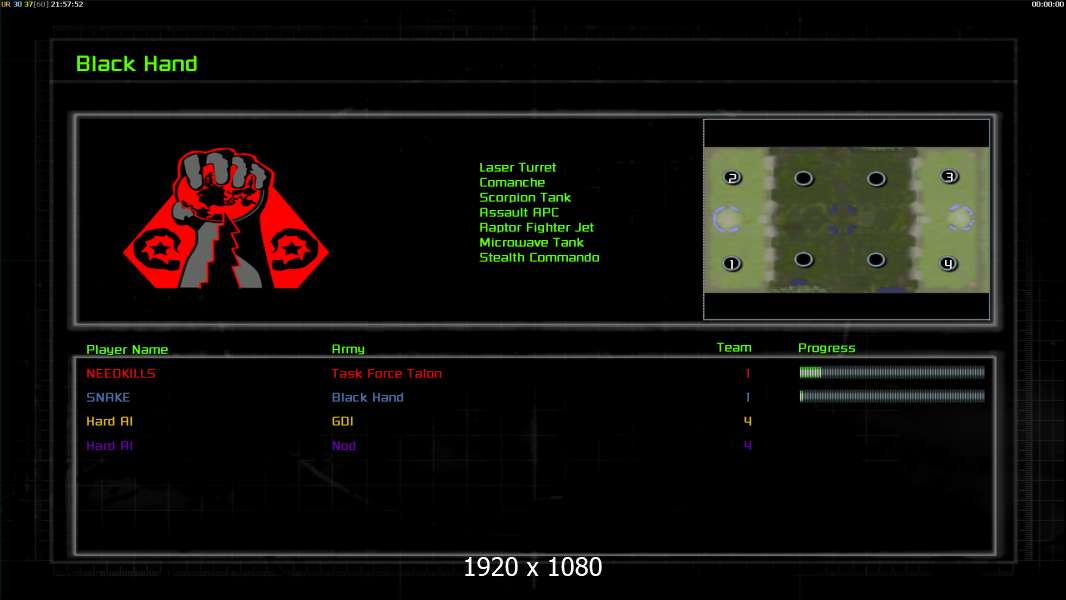The height and width of the screenshot is (600, 1066).
Task: Click the Task Force Talon army cell
Action: click(x=386, y=373)
